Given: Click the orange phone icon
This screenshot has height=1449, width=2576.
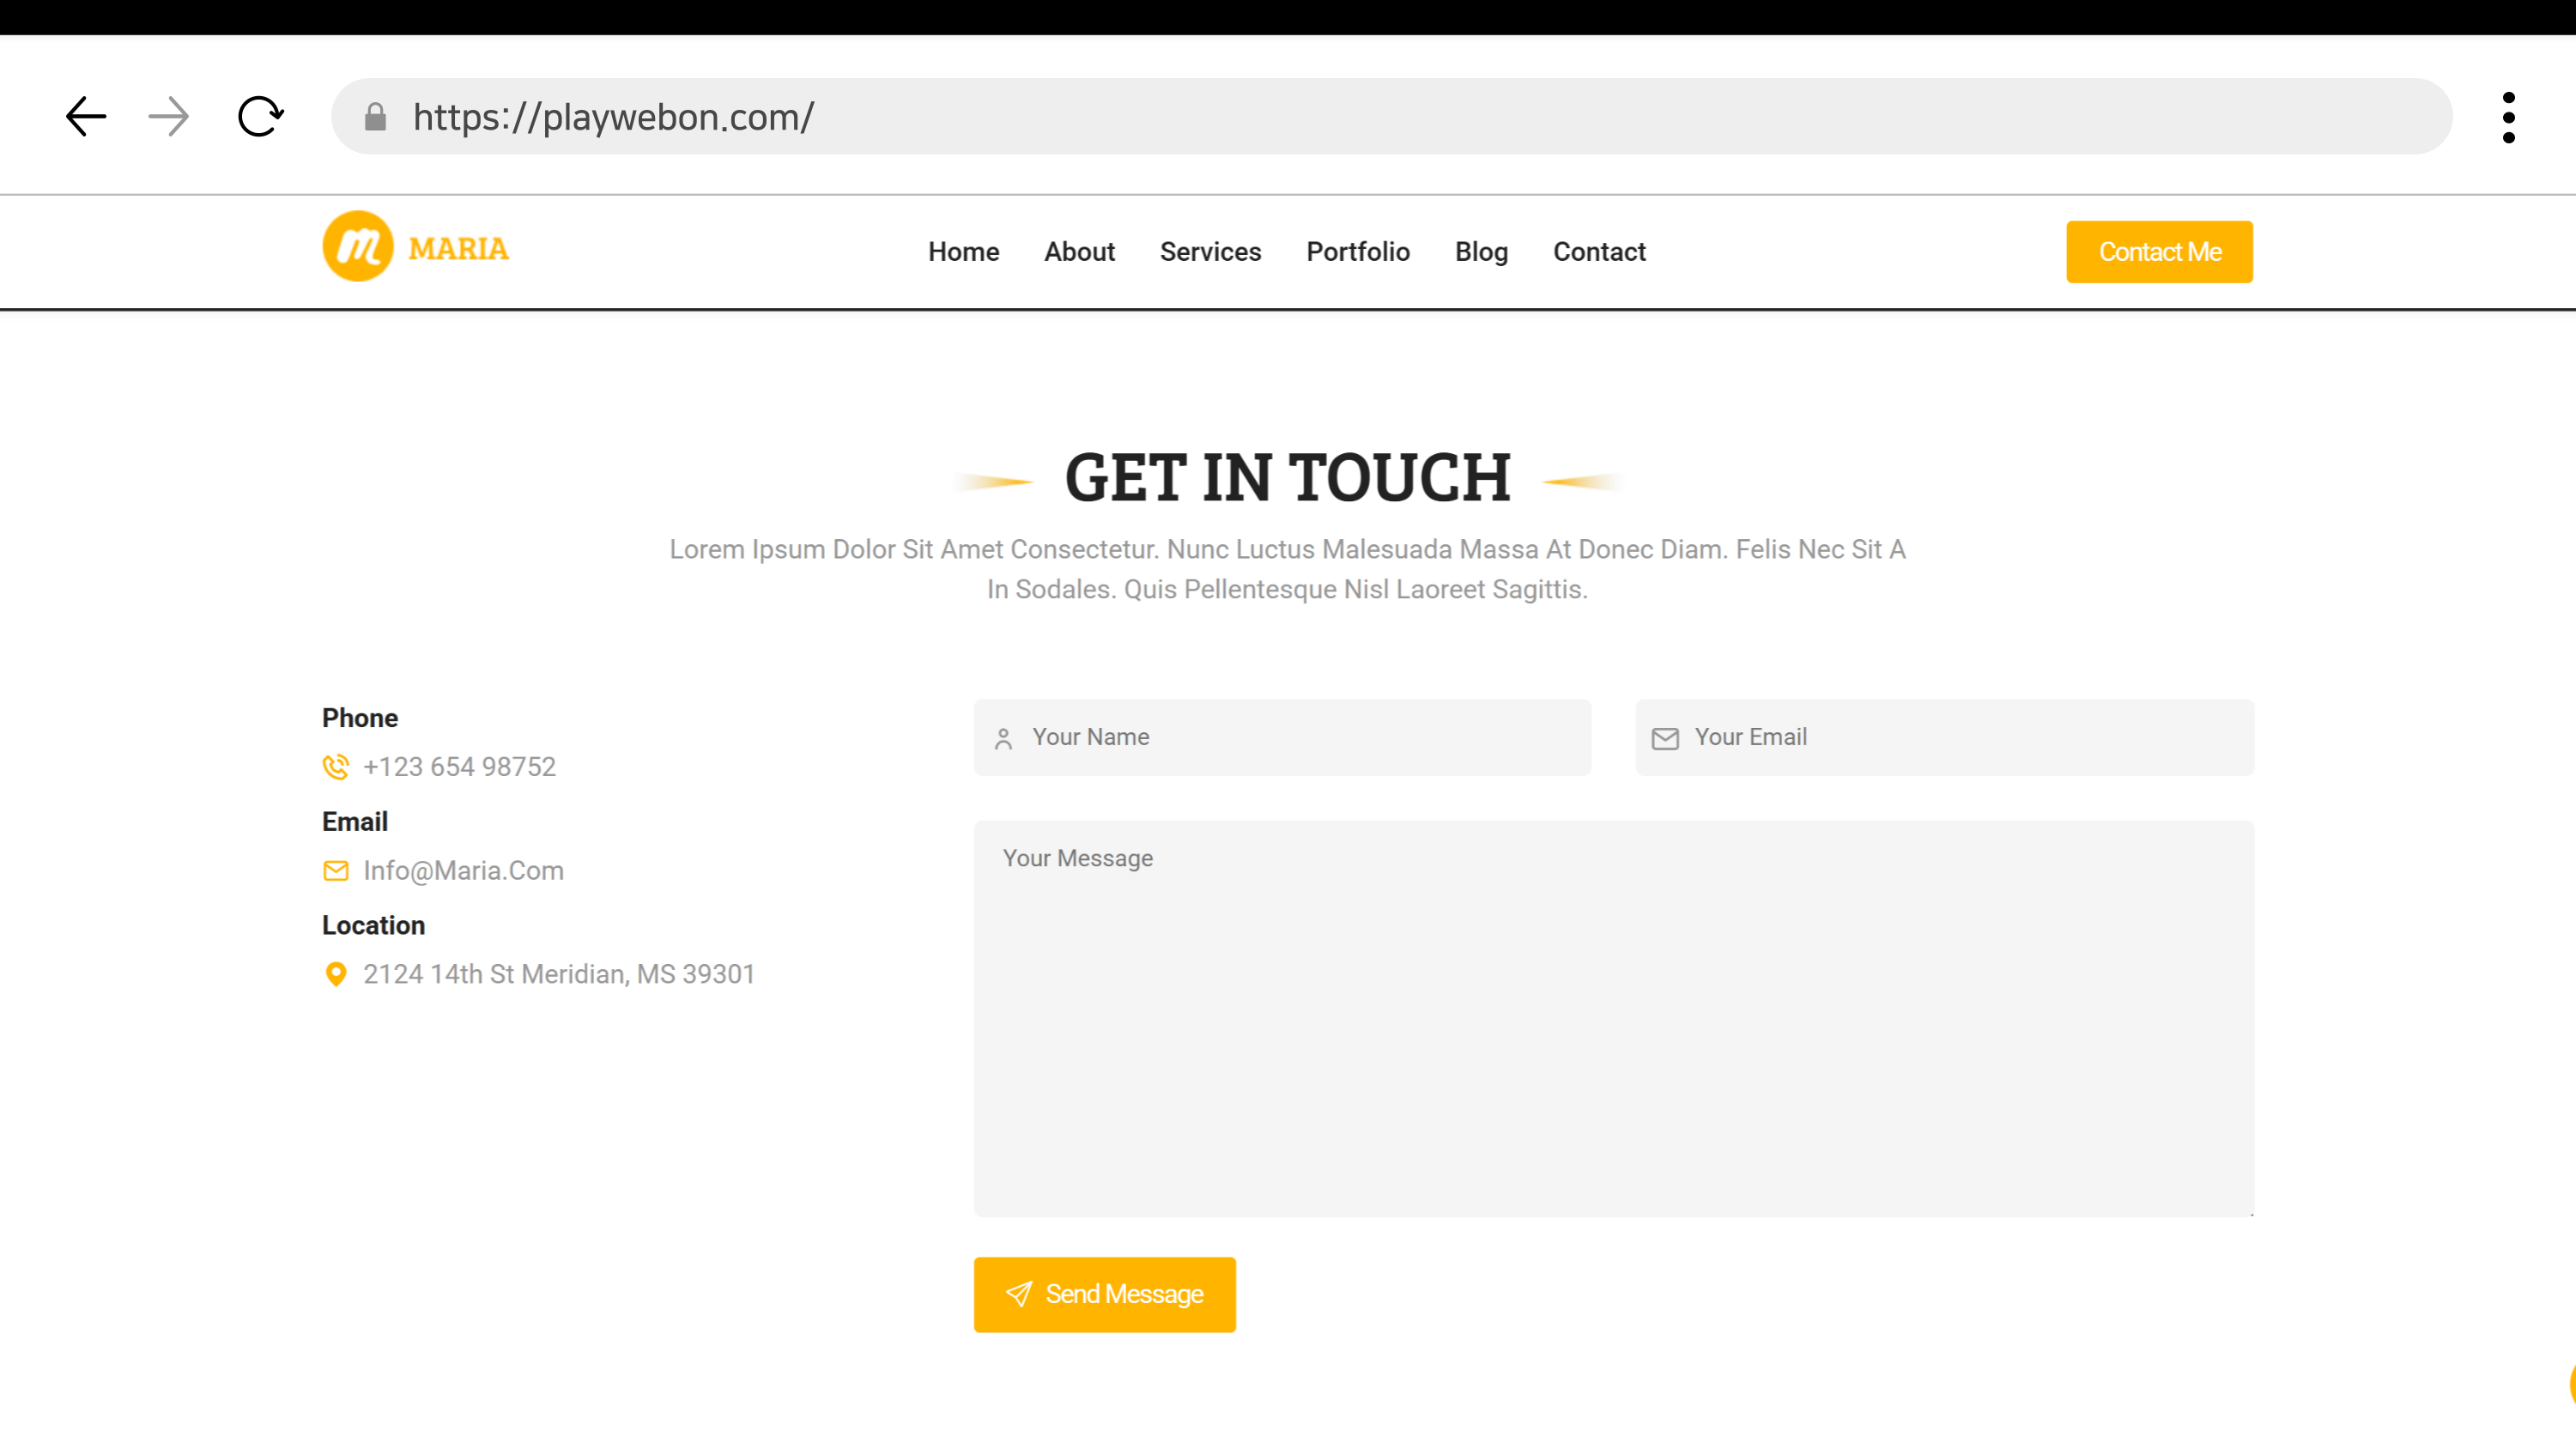Looking at the screenshot, I should point(336,767).
